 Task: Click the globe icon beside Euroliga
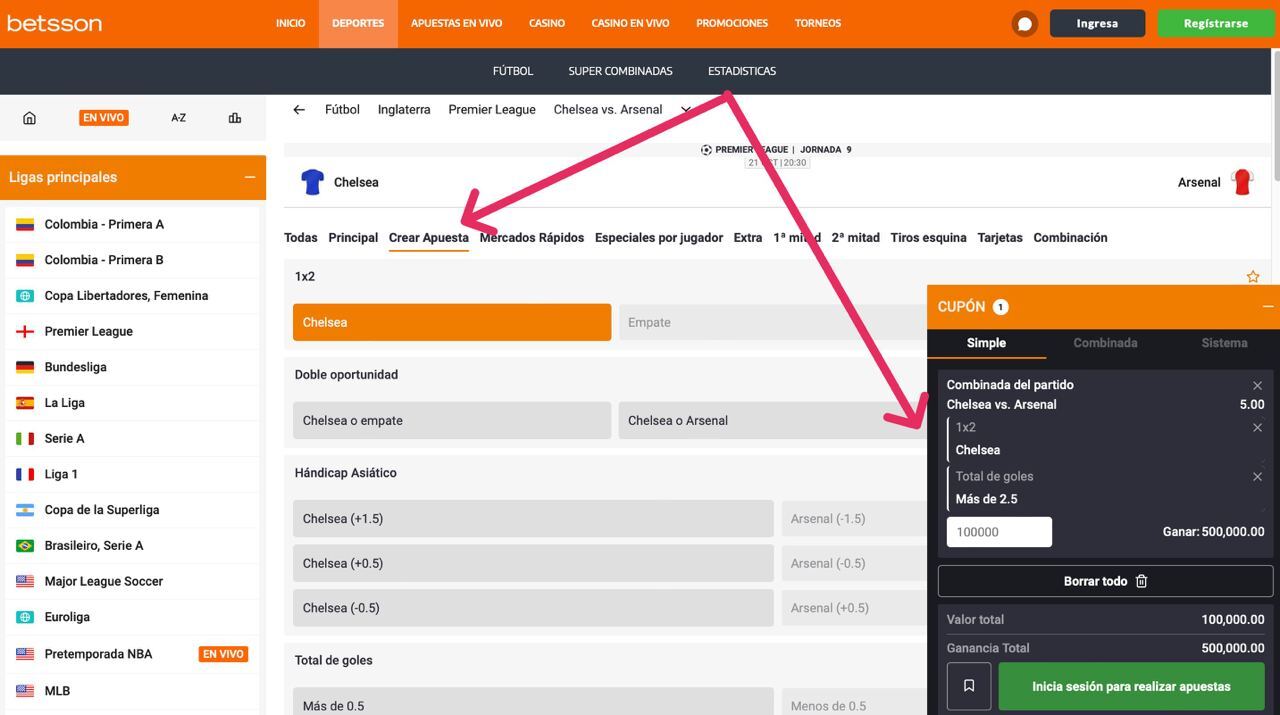[x=25, y=617]
